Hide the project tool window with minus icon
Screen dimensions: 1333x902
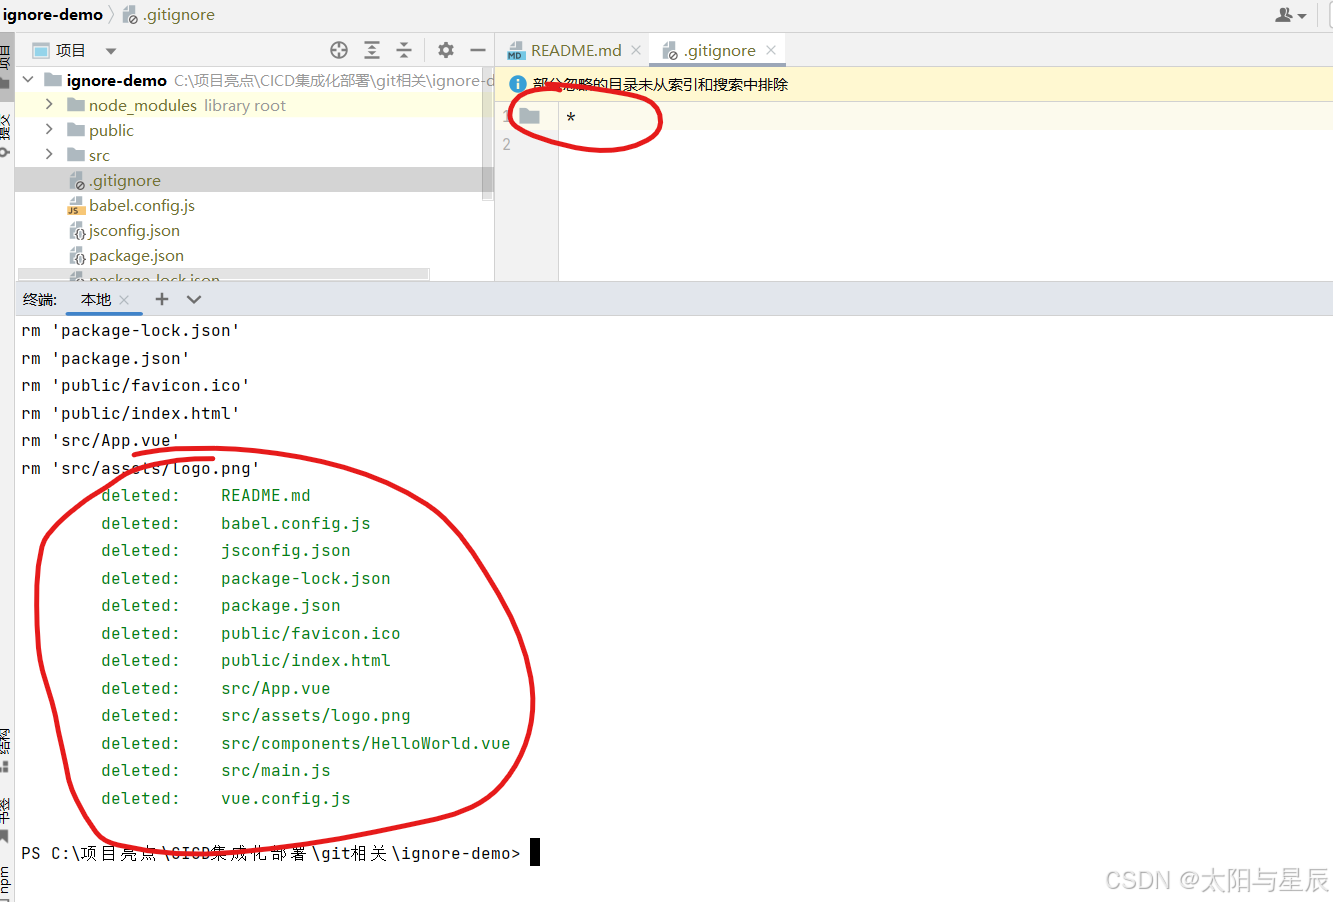(478, 50)
